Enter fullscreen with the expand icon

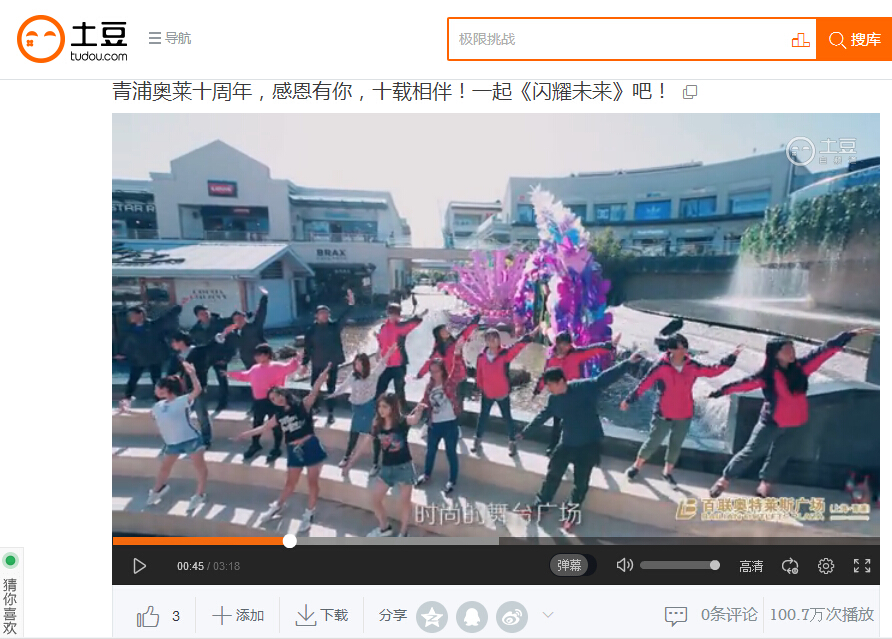pos(862,566)
